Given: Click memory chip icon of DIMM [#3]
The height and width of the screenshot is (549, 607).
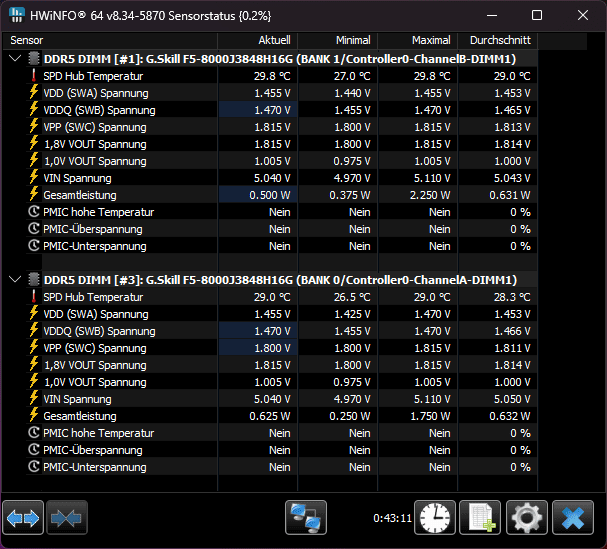Looking at the screenshot, I should click(x=34, y=280).
